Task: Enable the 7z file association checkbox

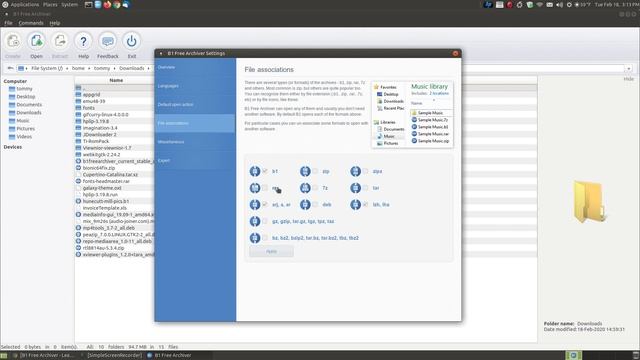Action: (316, 188)
